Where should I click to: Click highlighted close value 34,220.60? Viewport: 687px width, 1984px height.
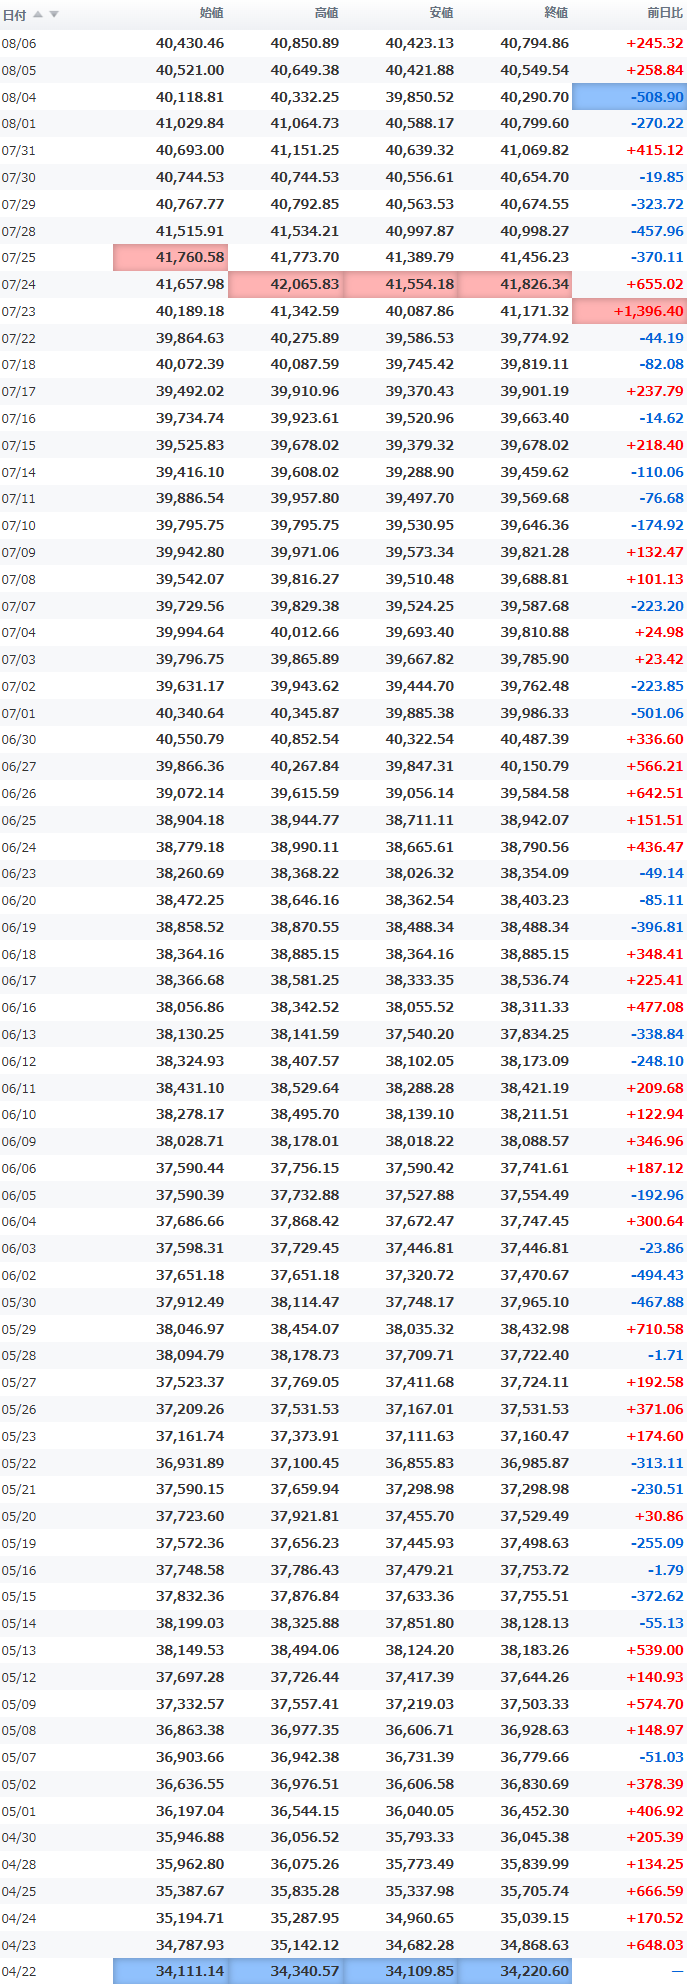click(515, 1971)
